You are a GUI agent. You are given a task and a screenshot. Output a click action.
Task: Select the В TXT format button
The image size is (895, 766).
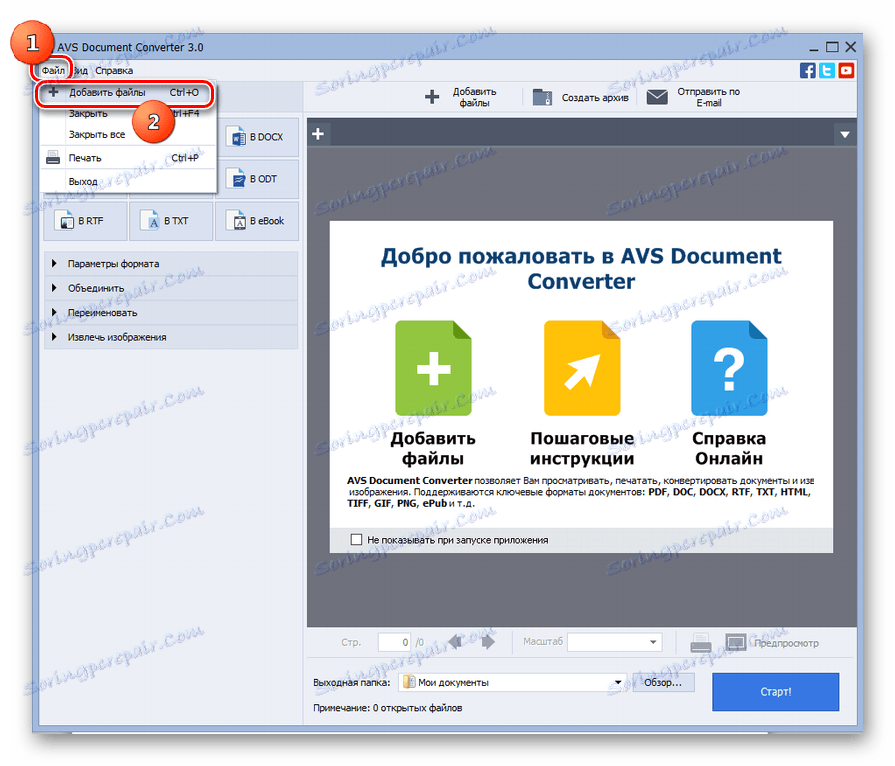171,221
